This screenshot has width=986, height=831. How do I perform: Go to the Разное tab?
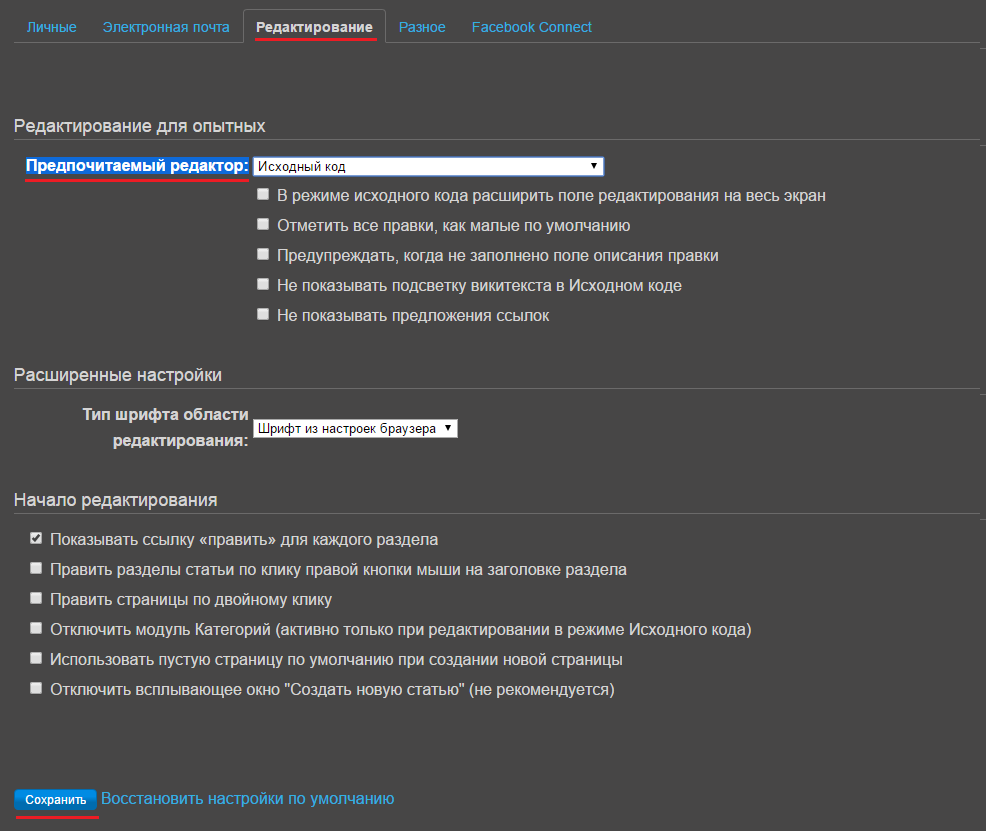coord(422,27)
